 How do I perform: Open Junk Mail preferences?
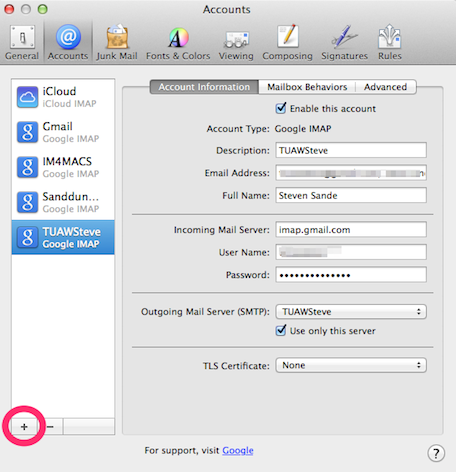pyautogui.click(x=117, y=42)
